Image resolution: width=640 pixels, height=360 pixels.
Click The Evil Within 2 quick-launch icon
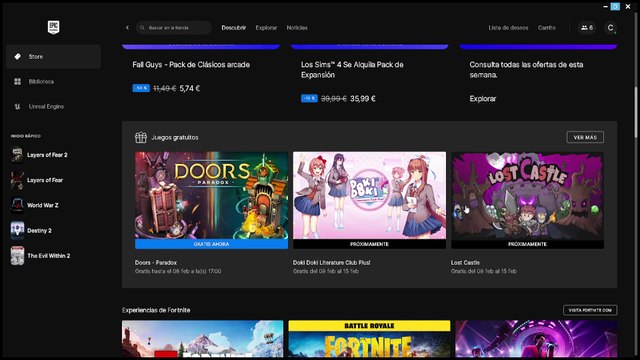(x=17, y=256)
